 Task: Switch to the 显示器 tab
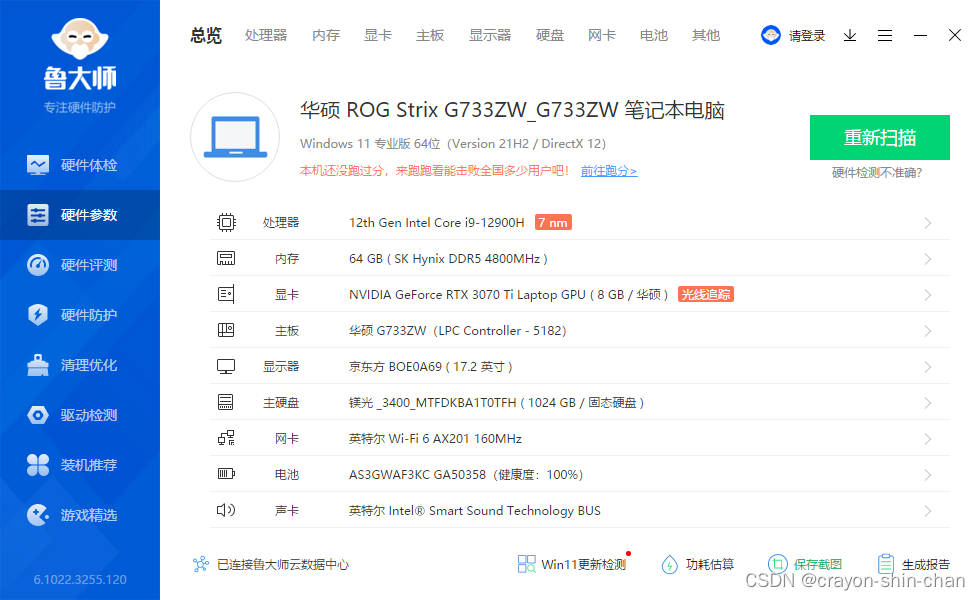point(490,36)
